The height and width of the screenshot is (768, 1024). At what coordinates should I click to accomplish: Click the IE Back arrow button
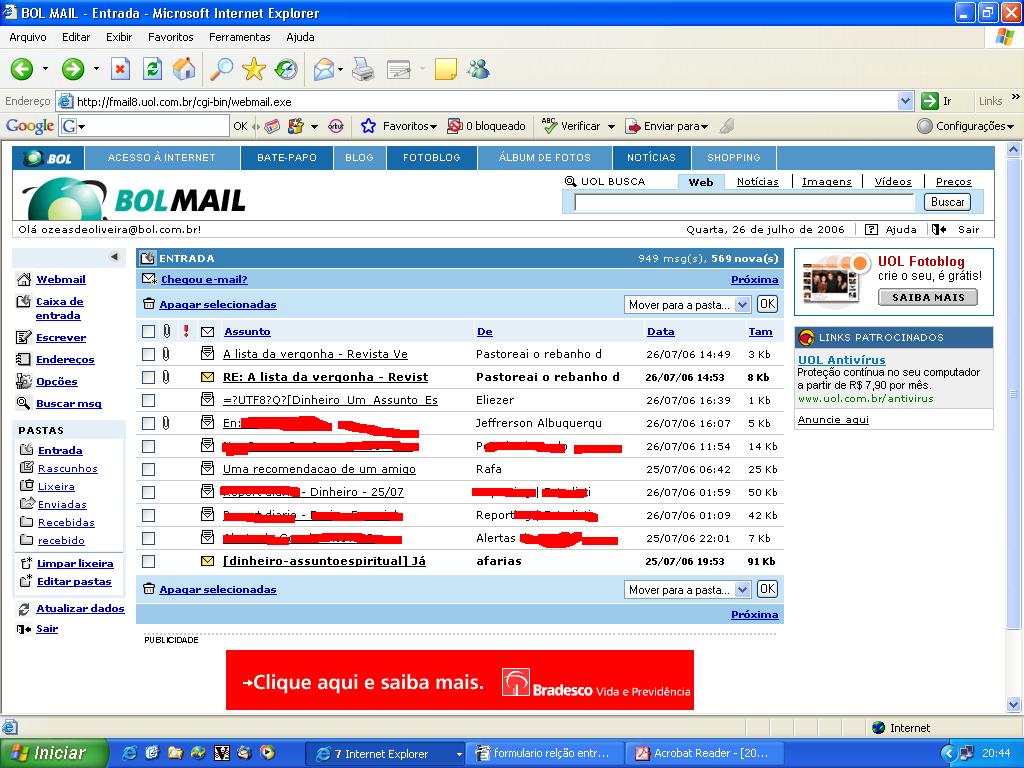22,69
